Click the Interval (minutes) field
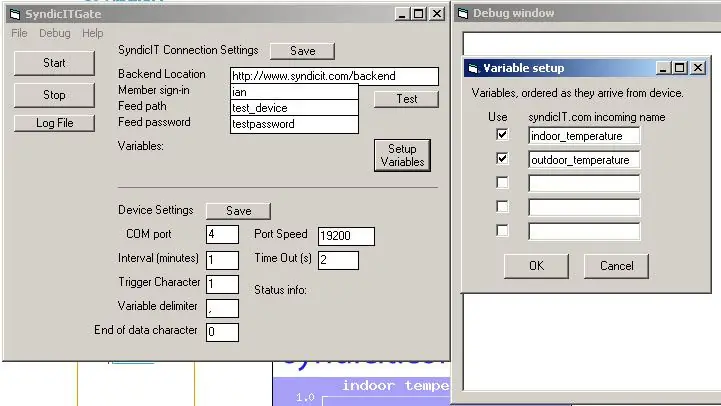Screen dimensions: 721x406 pyautogui.click(x=222, y=260)
